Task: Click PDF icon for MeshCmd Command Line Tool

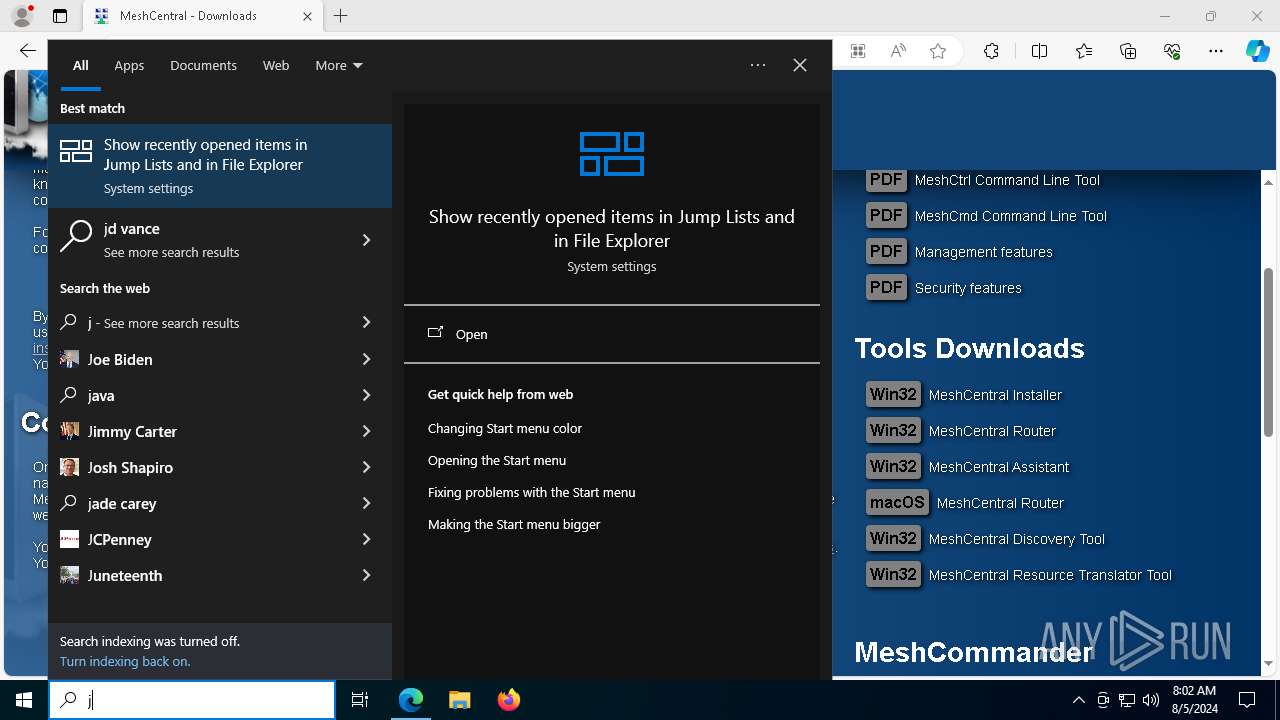Action: point(886,216)
